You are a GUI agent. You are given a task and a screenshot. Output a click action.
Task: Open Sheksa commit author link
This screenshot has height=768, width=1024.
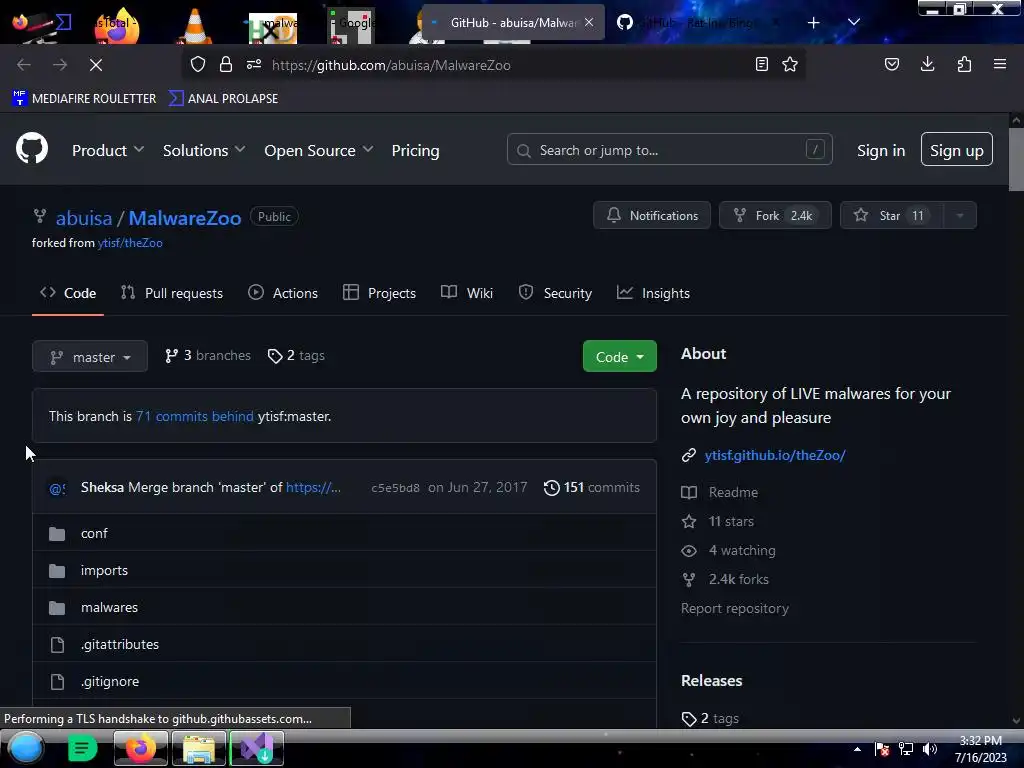click(102, 487)
